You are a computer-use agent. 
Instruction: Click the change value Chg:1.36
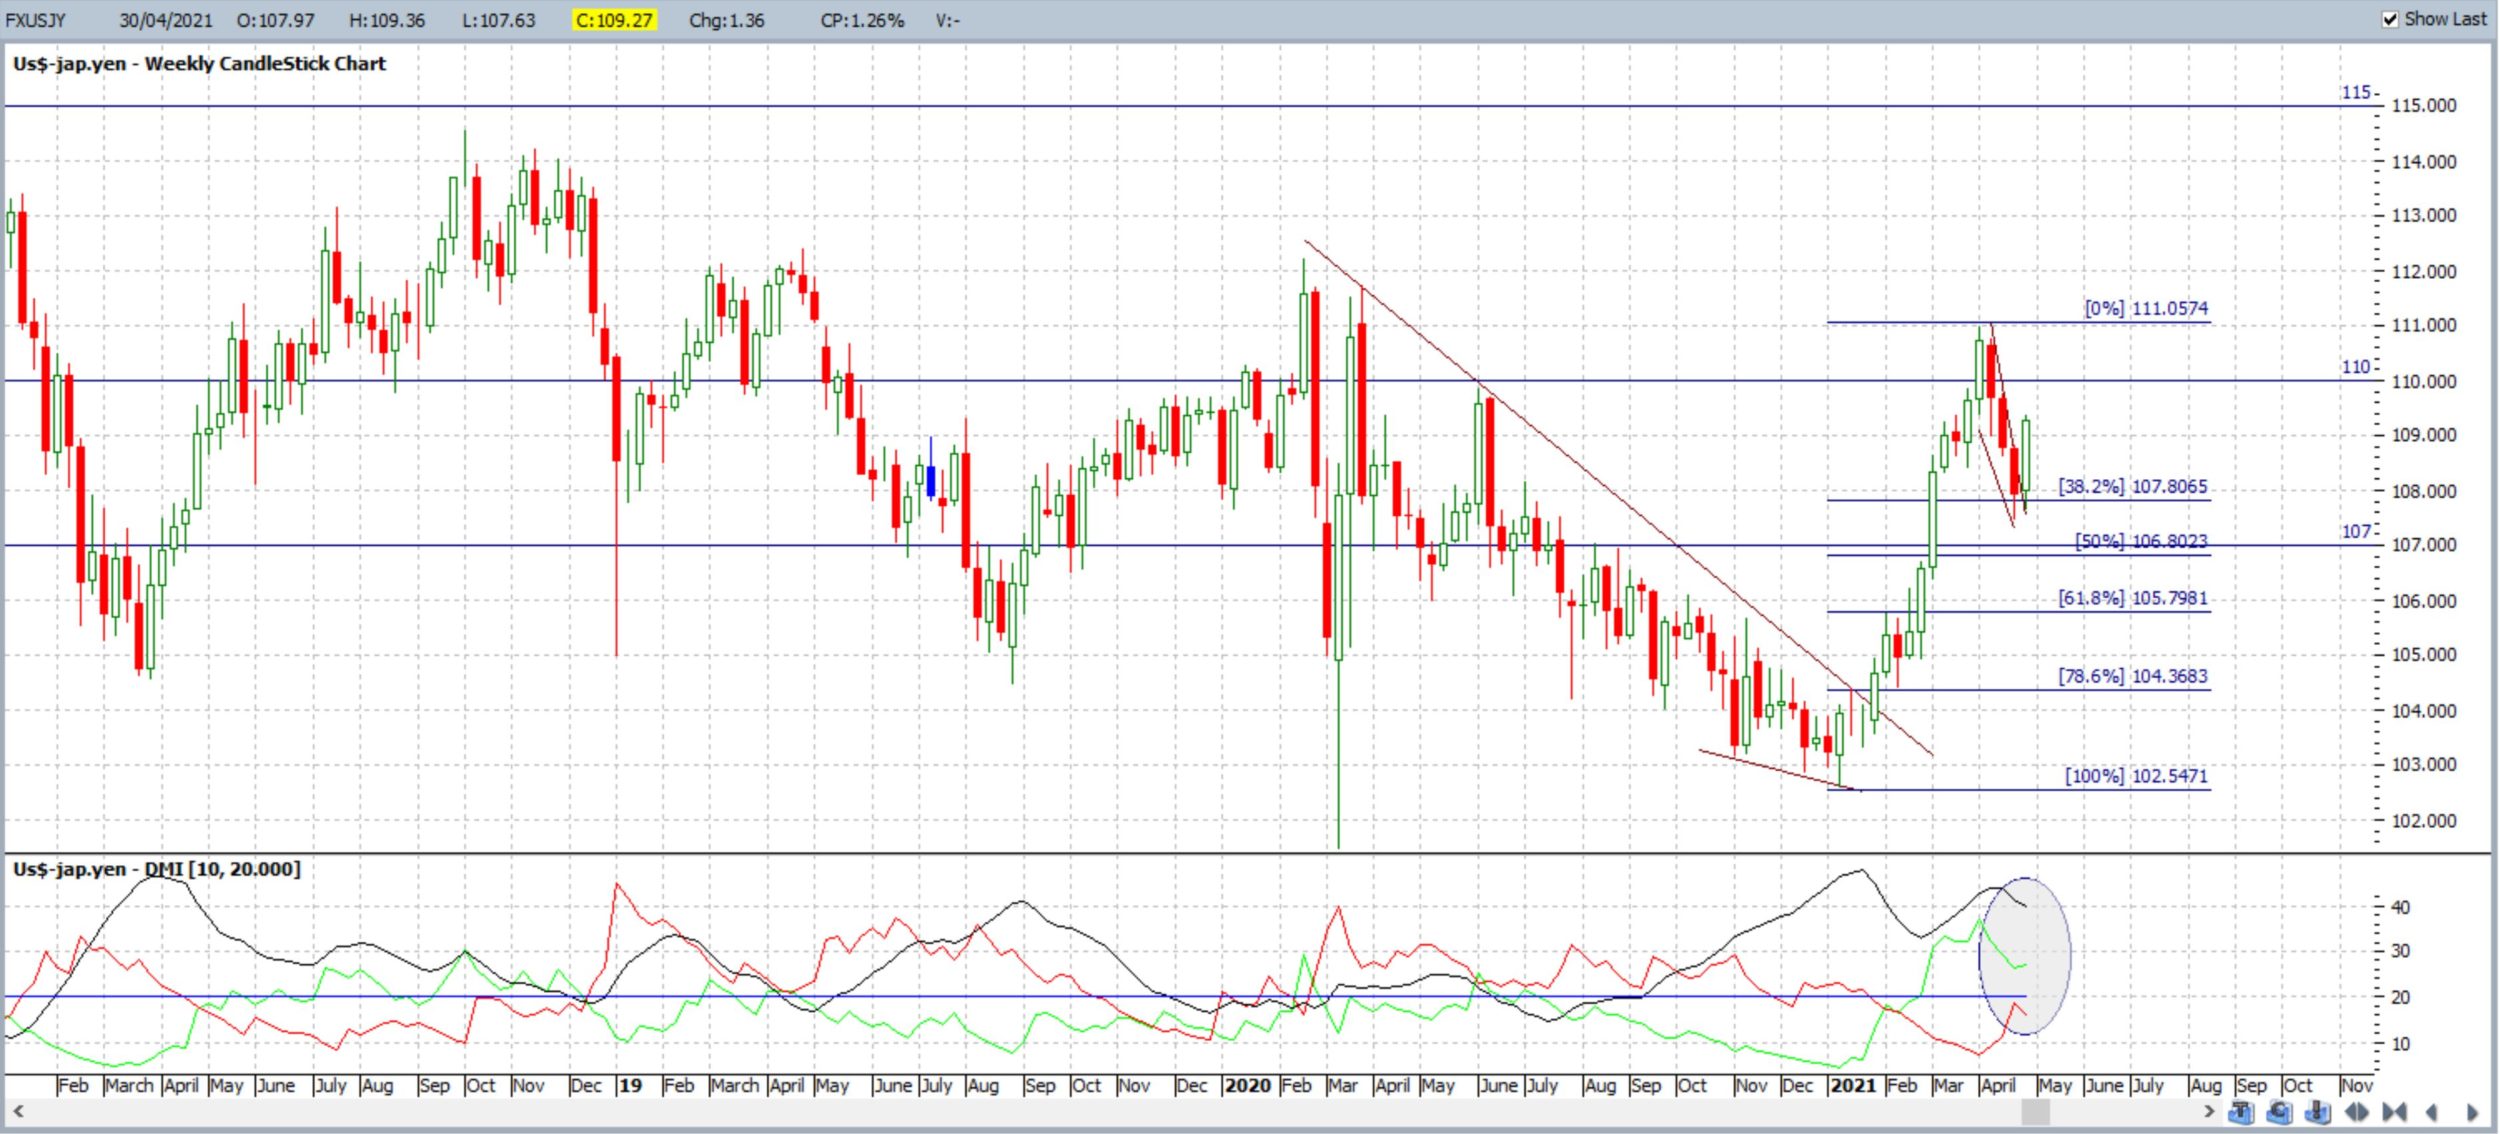pyautogui.click(x=726, y=20)
